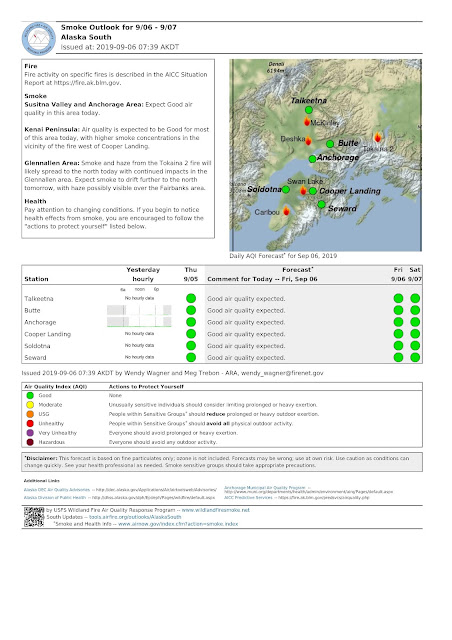
Task: Click the Butte yesterday hourly chart
Action: [139, 310]
